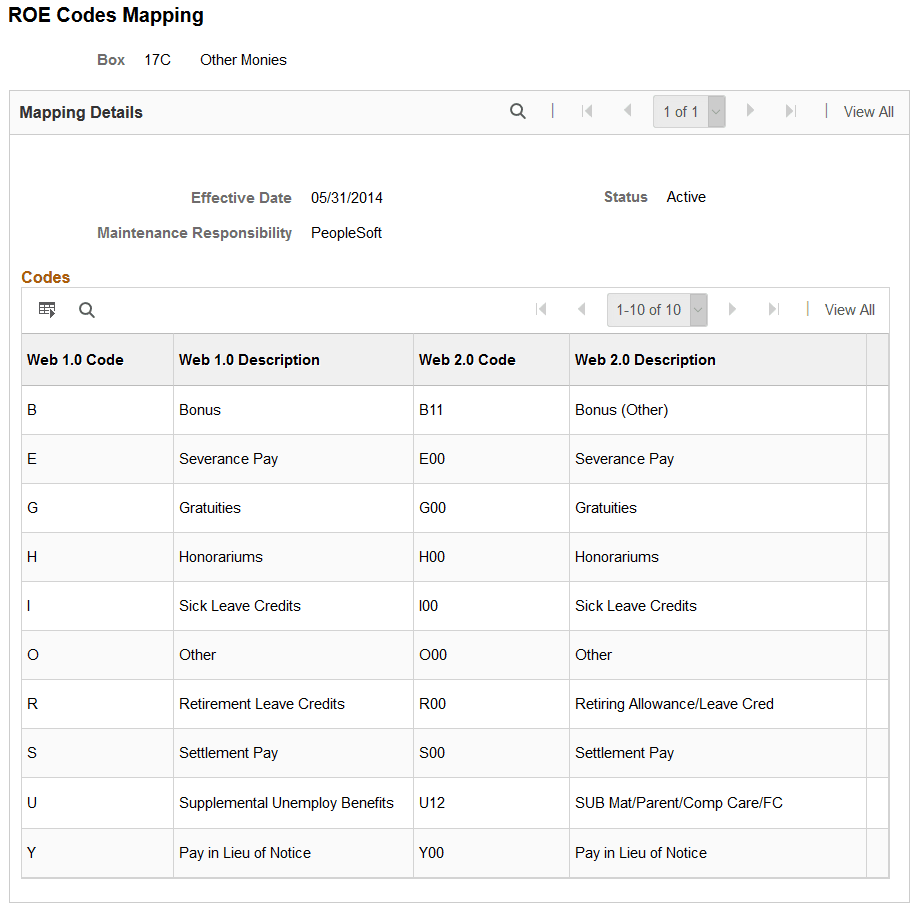Viewport: 916px width, 909px height.
Task: Click View All in the Mapping Details header
Action: click(x=868, y=111)
